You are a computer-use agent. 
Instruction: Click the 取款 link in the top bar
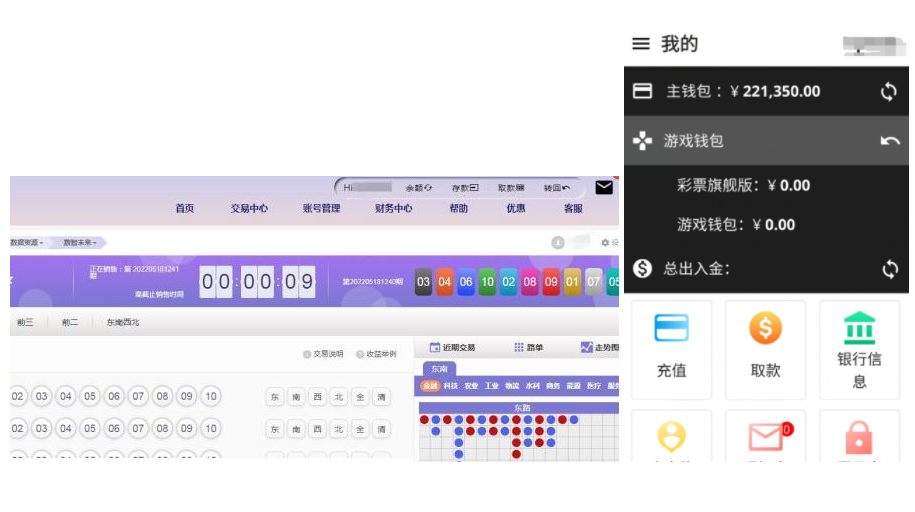pyautogui.click(x=511, y=188)
